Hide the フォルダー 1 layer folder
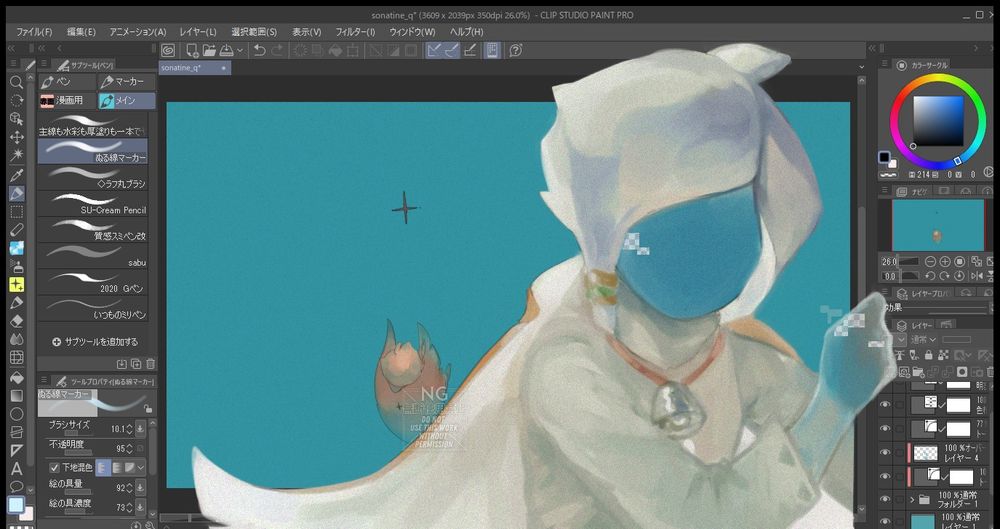 pos(885,499)
